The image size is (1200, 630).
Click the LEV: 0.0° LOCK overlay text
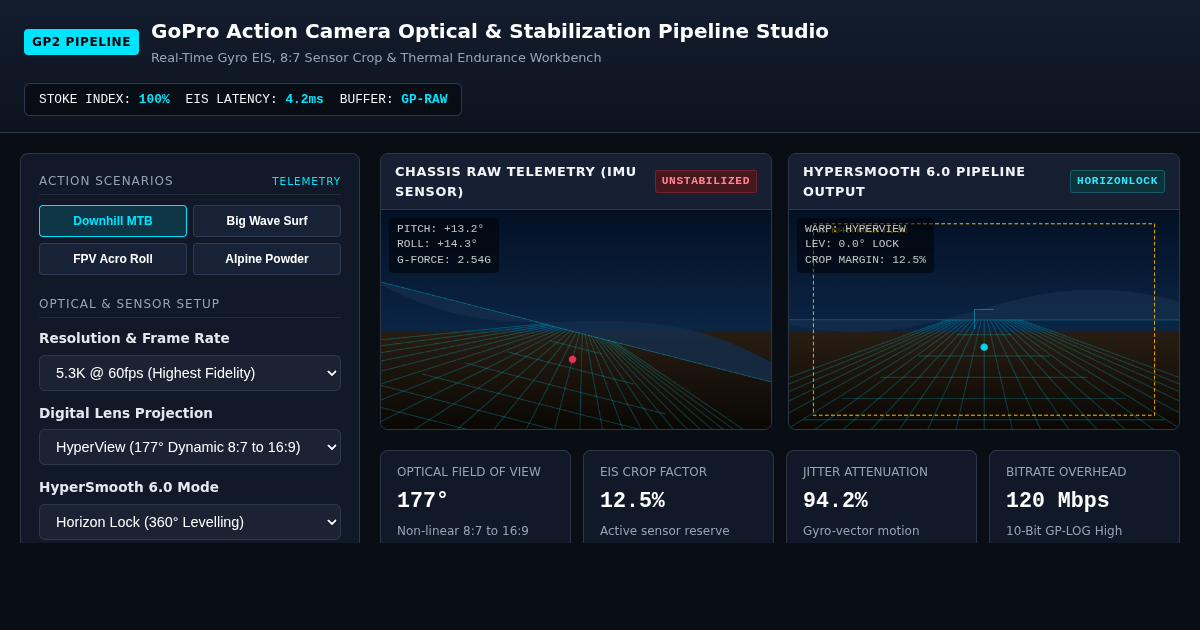852,244
